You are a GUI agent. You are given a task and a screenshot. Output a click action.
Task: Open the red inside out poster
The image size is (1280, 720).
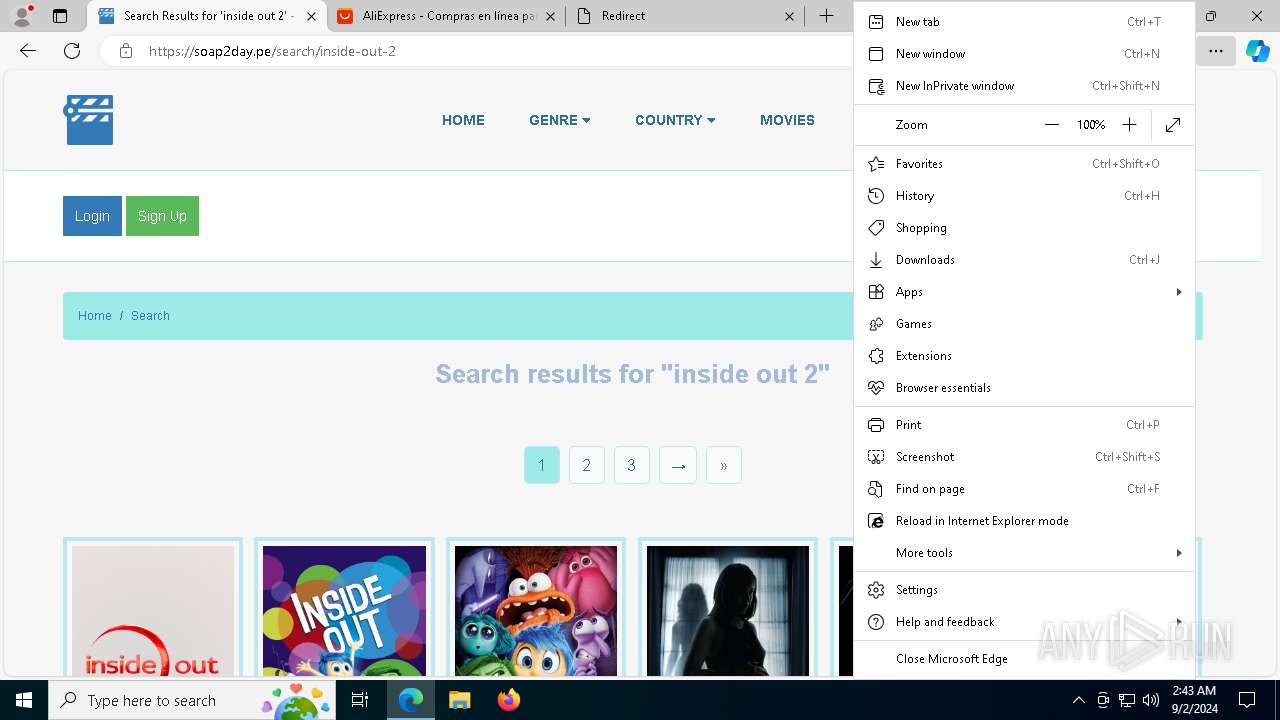click(153, 610)
